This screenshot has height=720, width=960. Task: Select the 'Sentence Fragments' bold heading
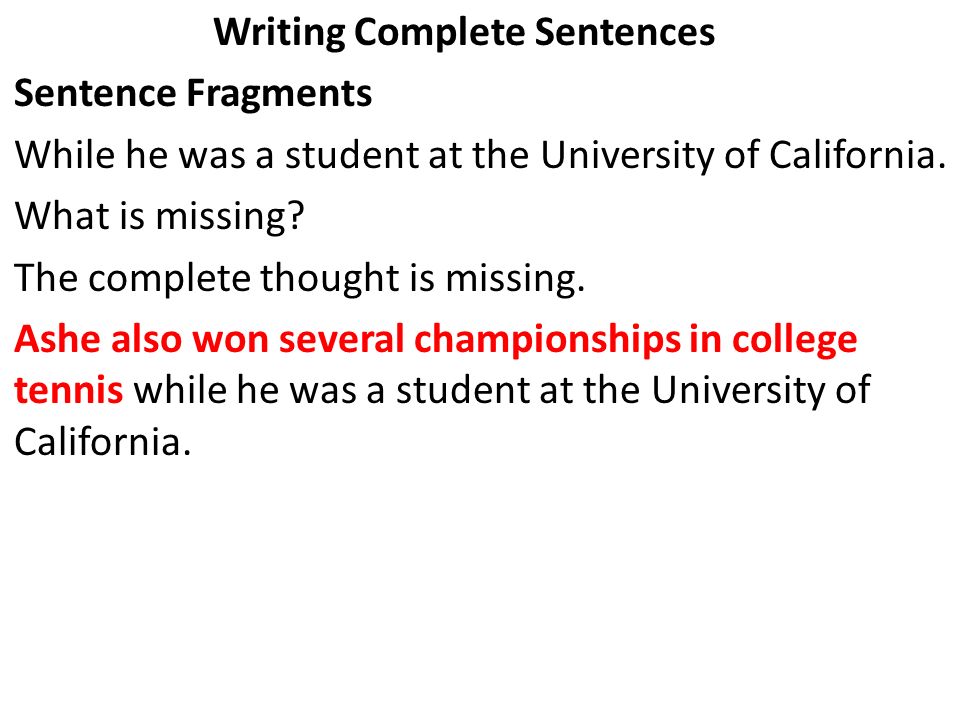pos(193,93)
